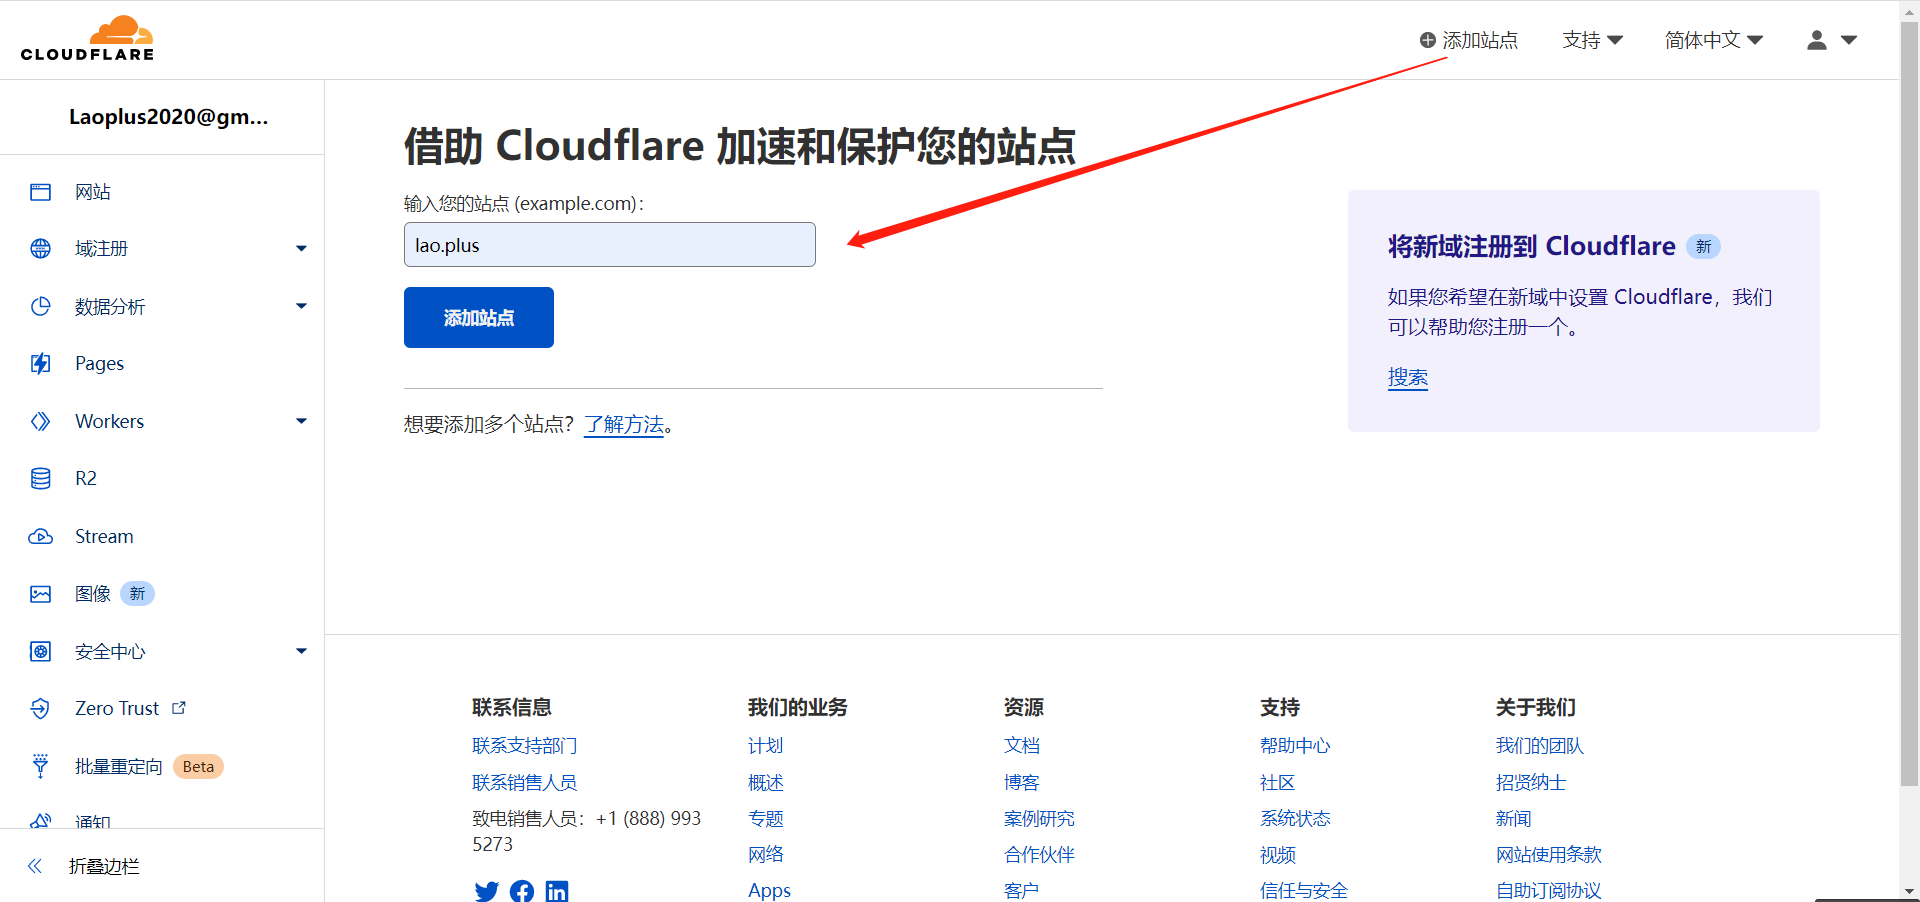Collapse sidebar with 折叠边栏 arrows
1920x902 pixels.
click(35, 866)
